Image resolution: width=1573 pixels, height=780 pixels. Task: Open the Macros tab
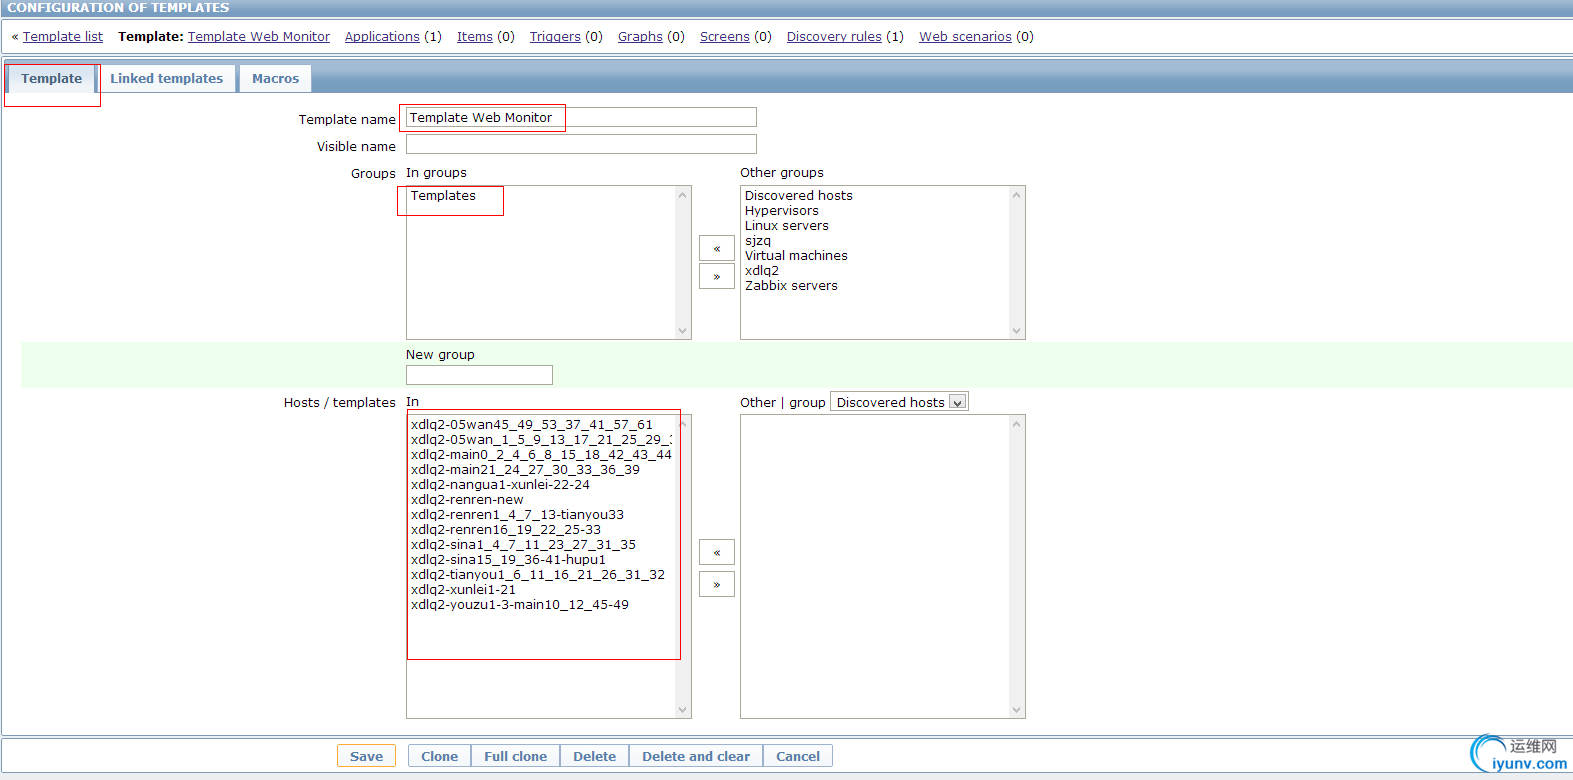tap(275, 78)
